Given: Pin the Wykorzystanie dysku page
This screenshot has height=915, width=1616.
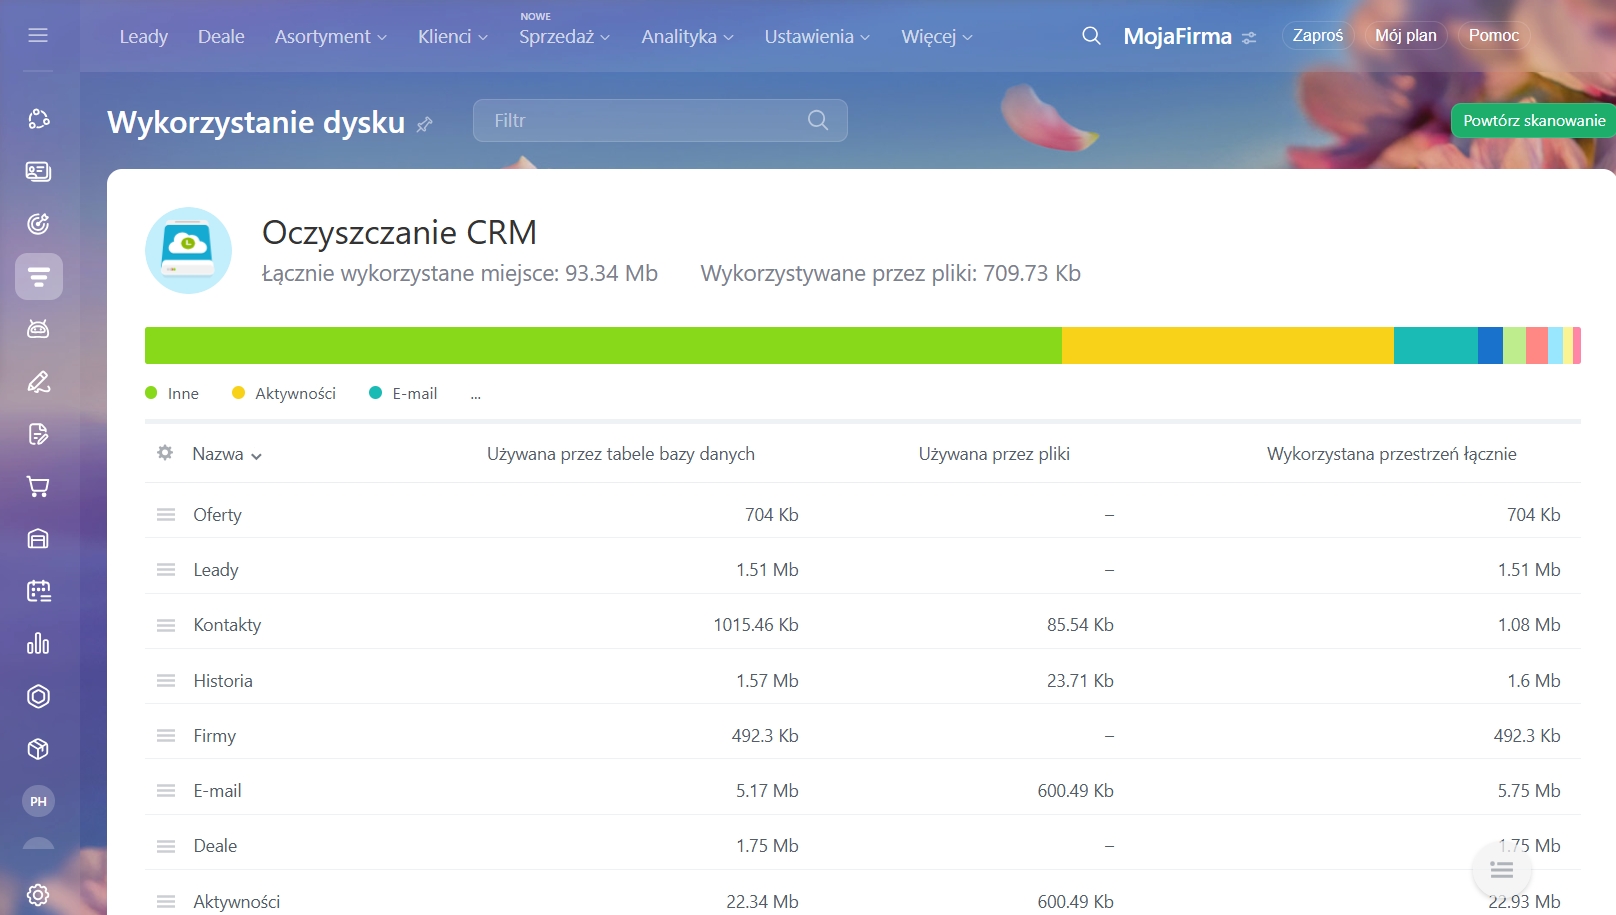Looking at the screenshot, I should point(425,124).
